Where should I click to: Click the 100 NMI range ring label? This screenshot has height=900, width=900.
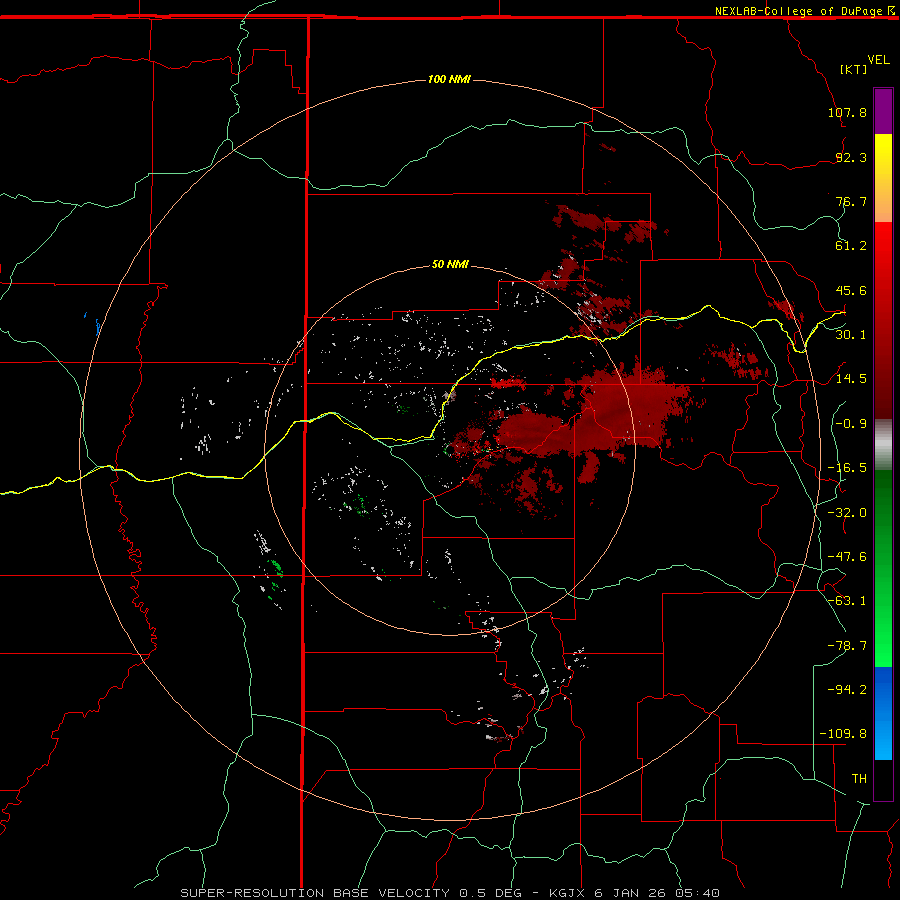[x=449, y=79]
